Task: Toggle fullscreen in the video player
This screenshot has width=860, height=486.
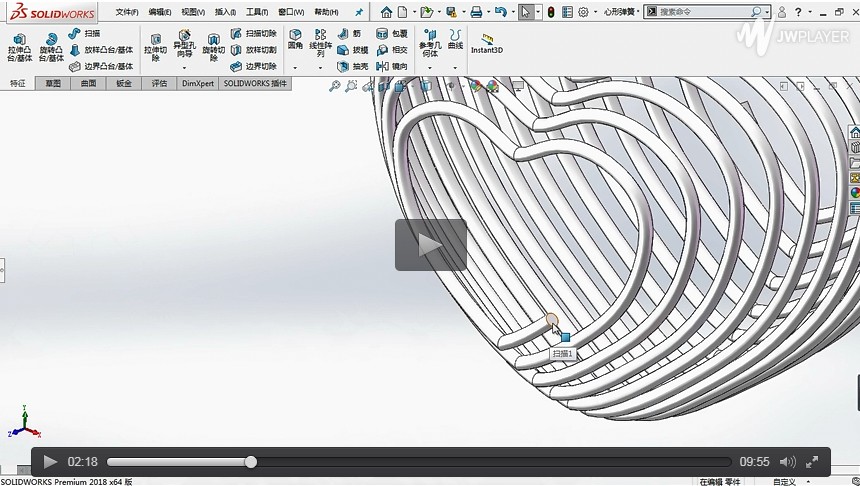Action: pos(813,462)
